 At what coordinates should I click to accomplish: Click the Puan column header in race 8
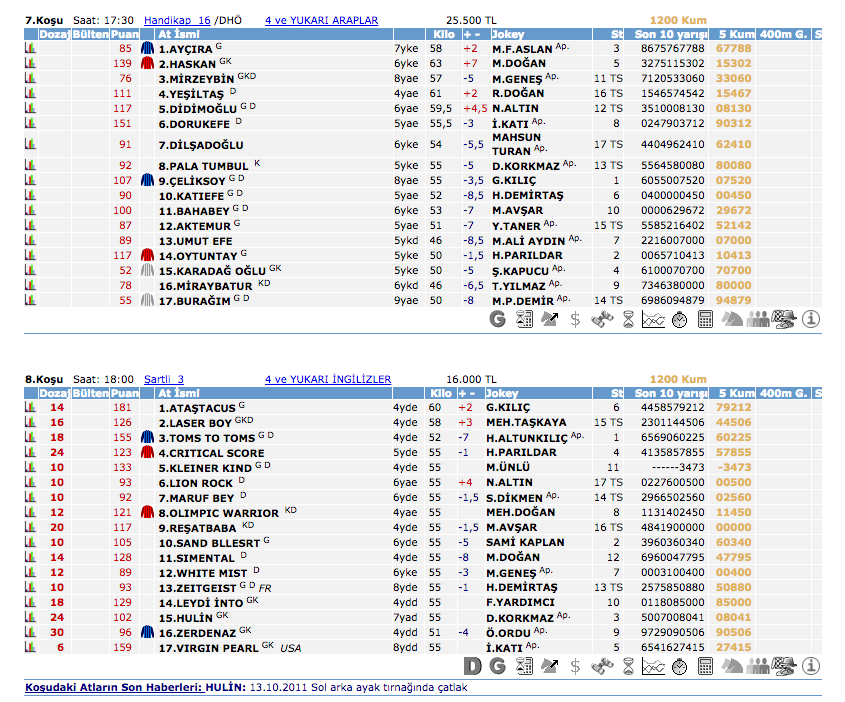click(123, 393)
